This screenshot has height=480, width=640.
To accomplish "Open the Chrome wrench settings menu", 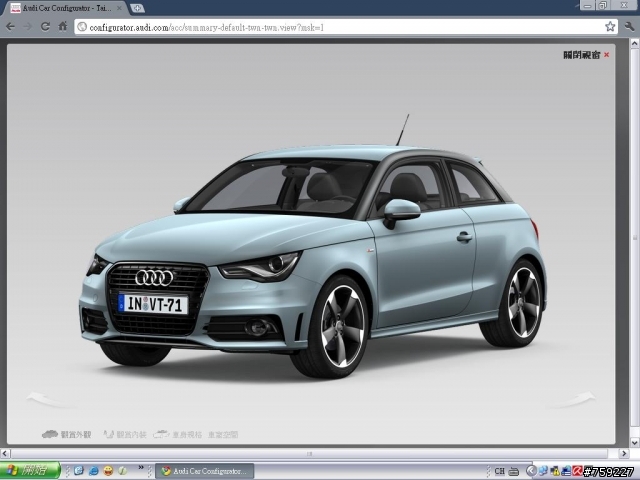I will (629, 27).
